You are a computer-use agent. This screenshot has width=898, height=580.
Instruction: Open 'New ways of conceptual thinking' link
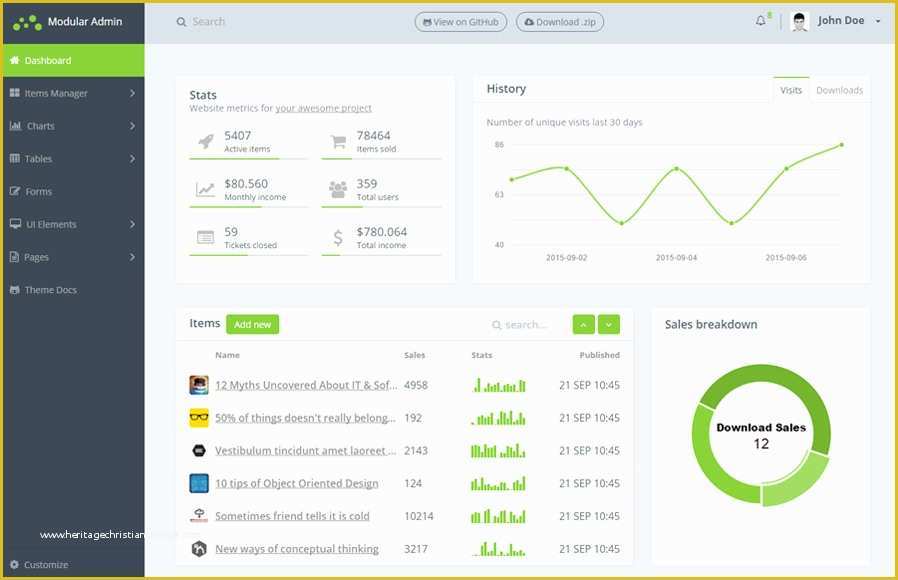[297, 549]
